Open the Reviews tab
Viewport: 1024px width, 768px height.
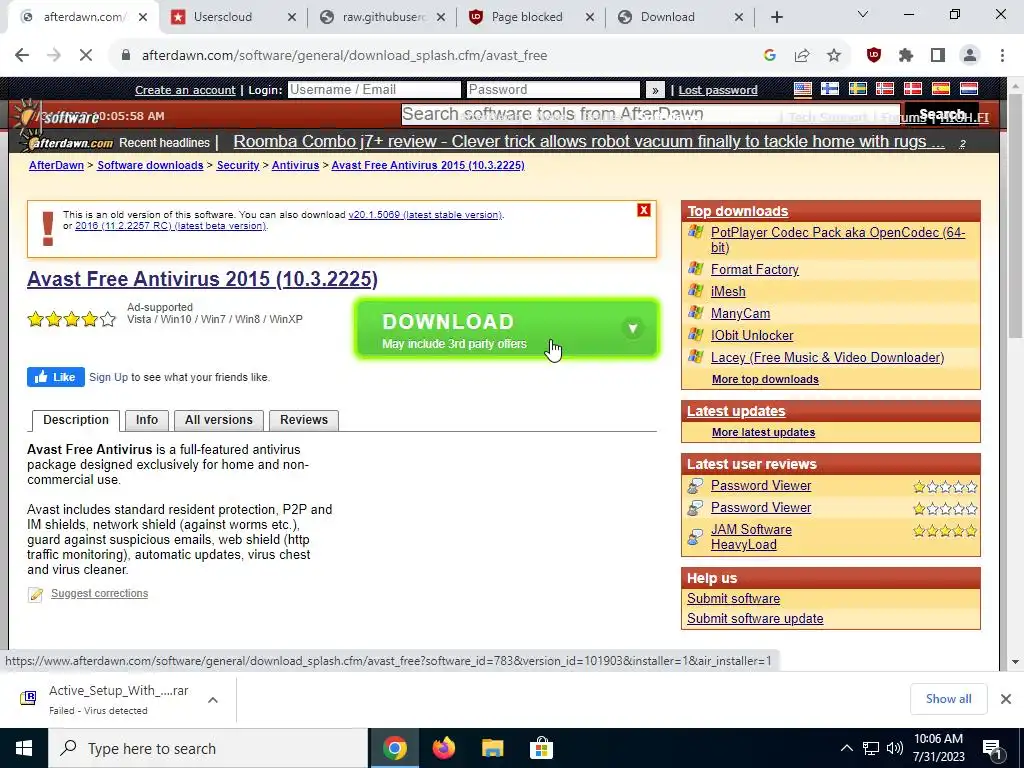(304, 420)
